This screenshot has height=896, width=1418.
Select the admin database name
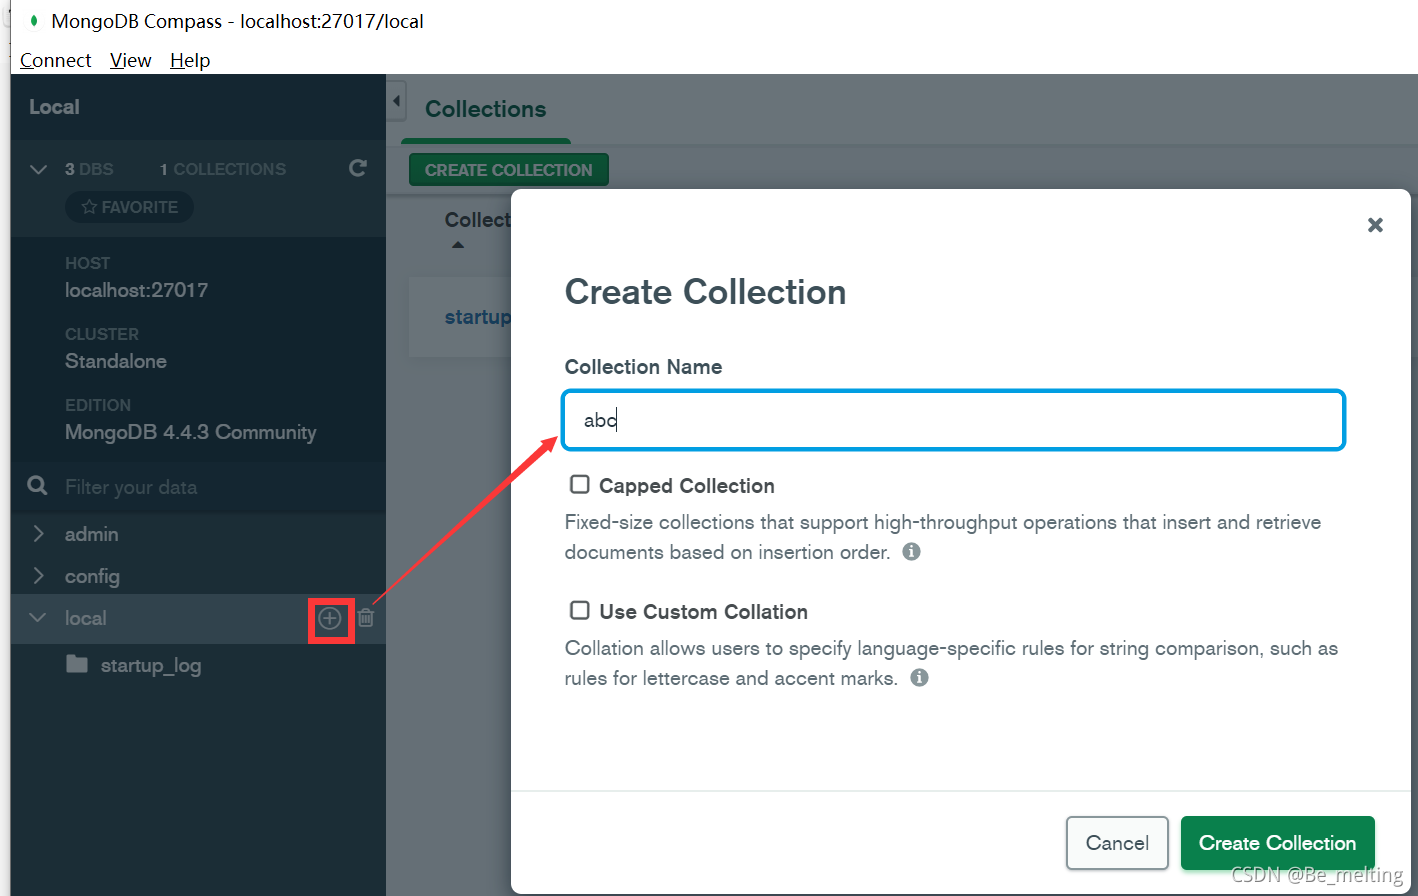coord(92,534)
